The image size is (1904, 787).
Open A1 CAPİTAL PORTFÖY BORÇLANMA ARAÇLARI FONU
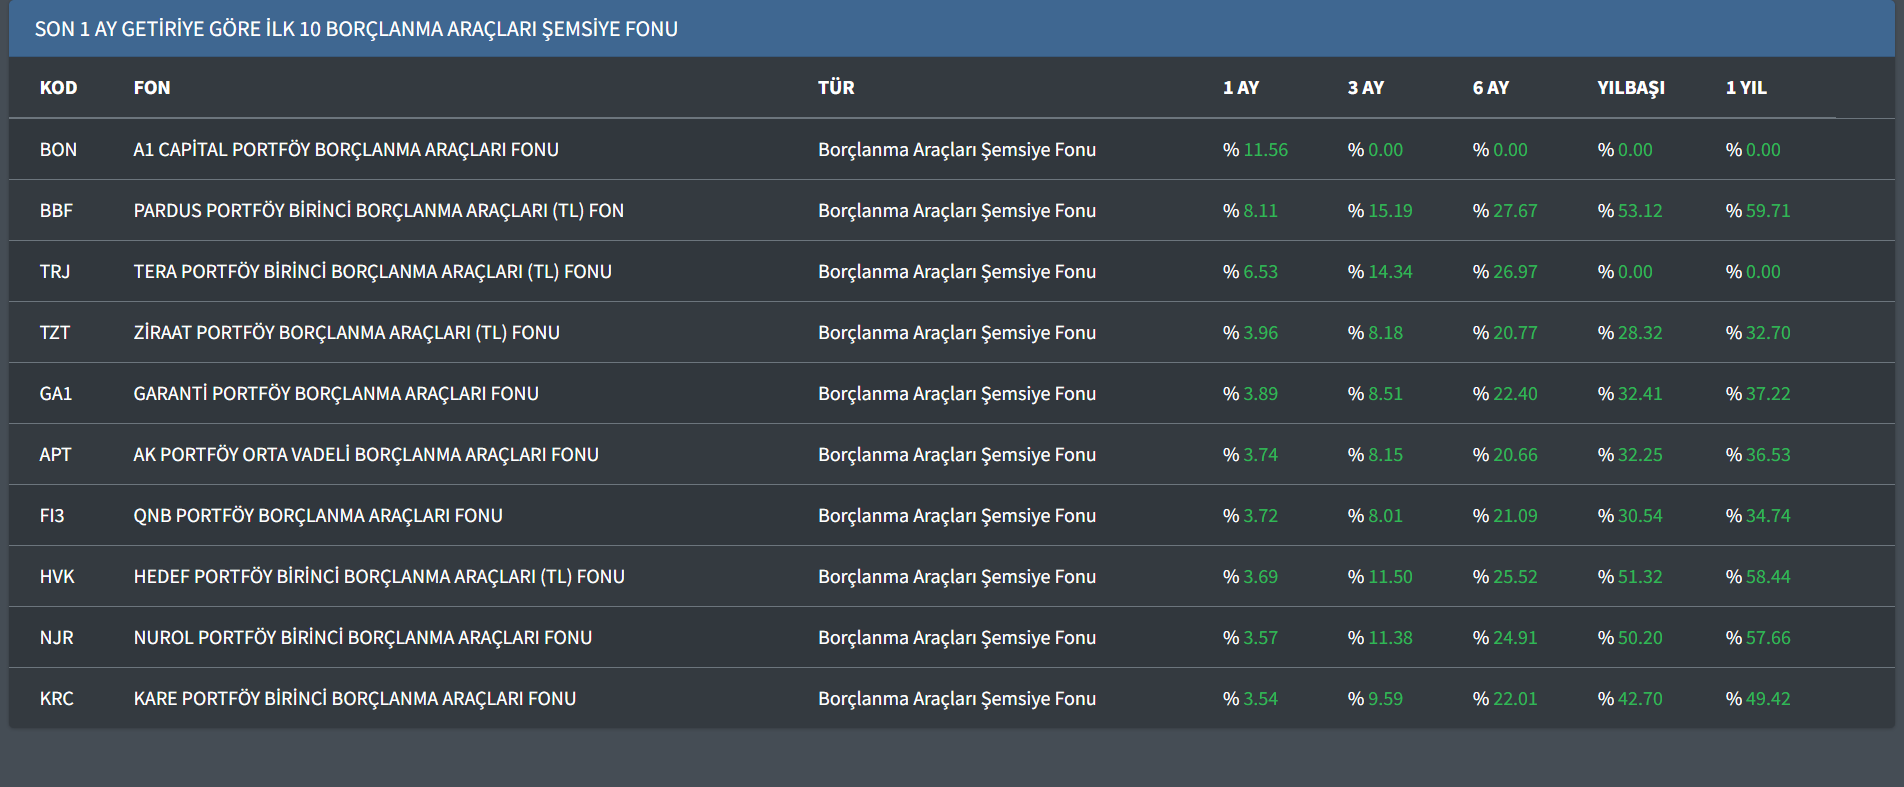346,150
